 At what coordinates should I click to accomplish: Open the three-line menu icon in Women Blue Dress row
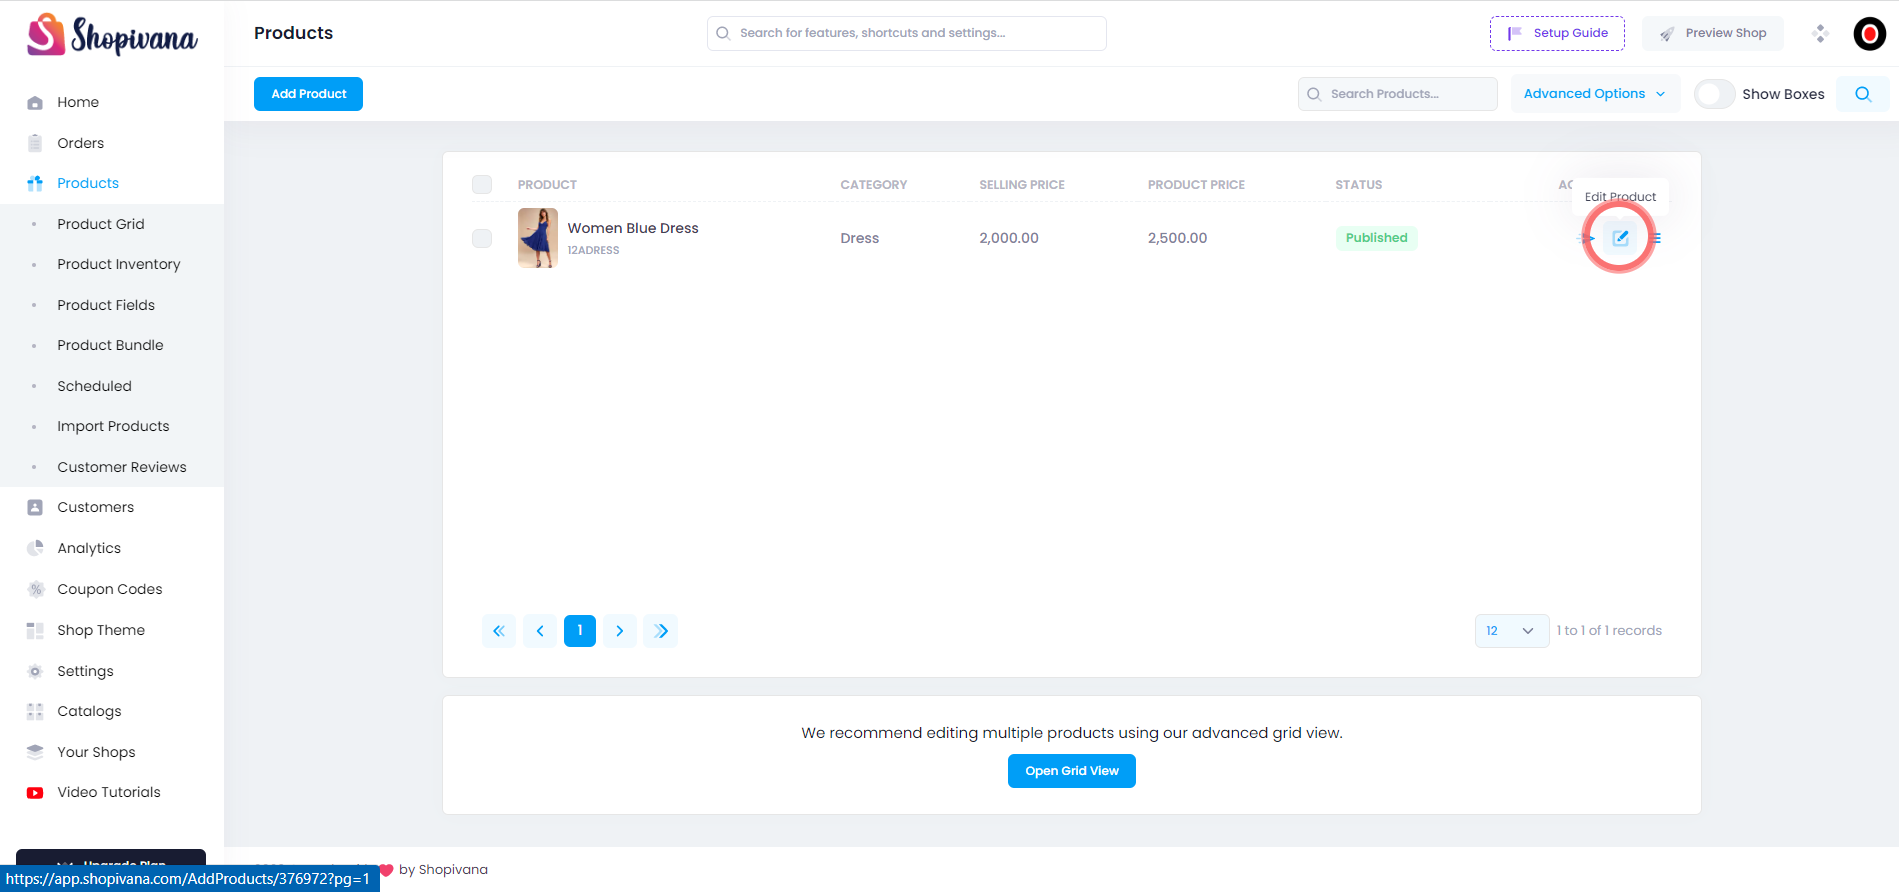click(x=1656, y=238)
